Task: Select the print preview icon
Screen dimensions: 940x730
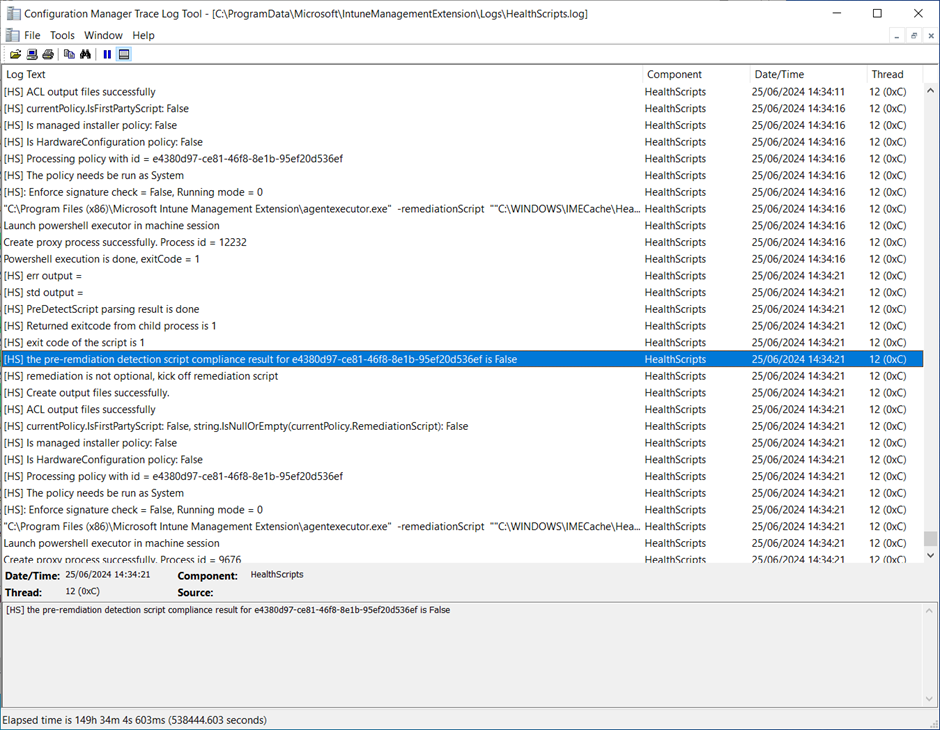Action: (x=31, y=54)
